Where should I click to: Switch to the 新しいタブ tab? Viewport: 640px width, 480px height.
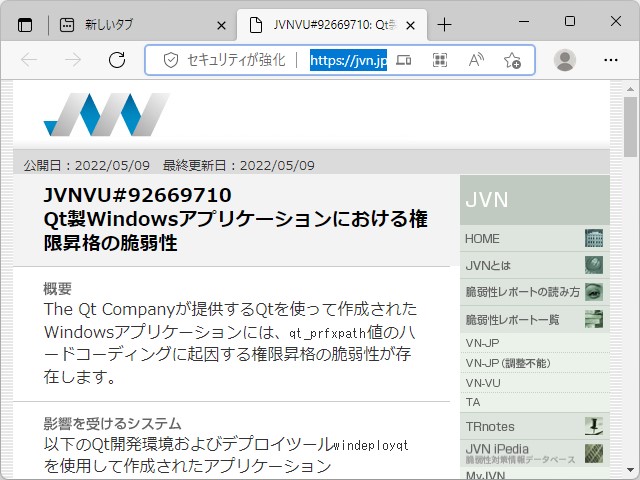[142, 25]
